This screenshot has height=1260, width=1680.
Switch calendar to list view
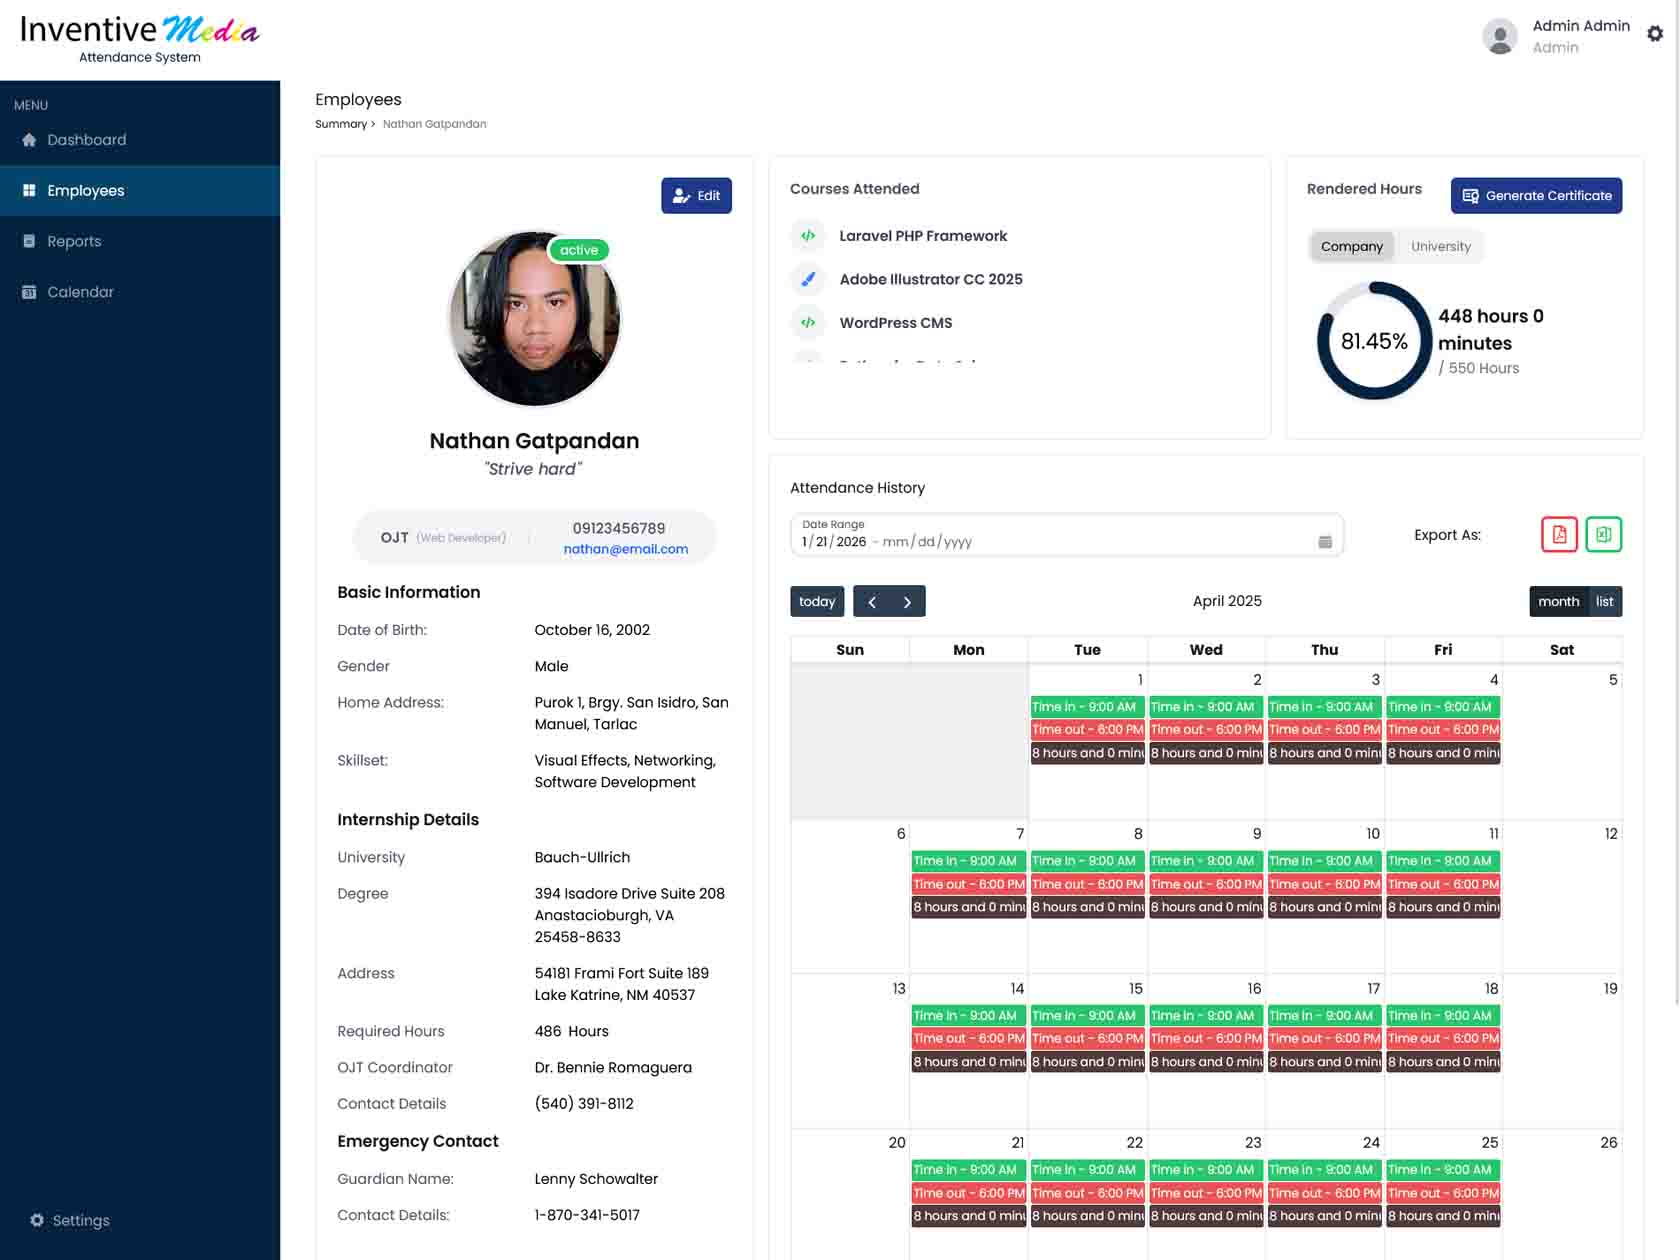1604,601
